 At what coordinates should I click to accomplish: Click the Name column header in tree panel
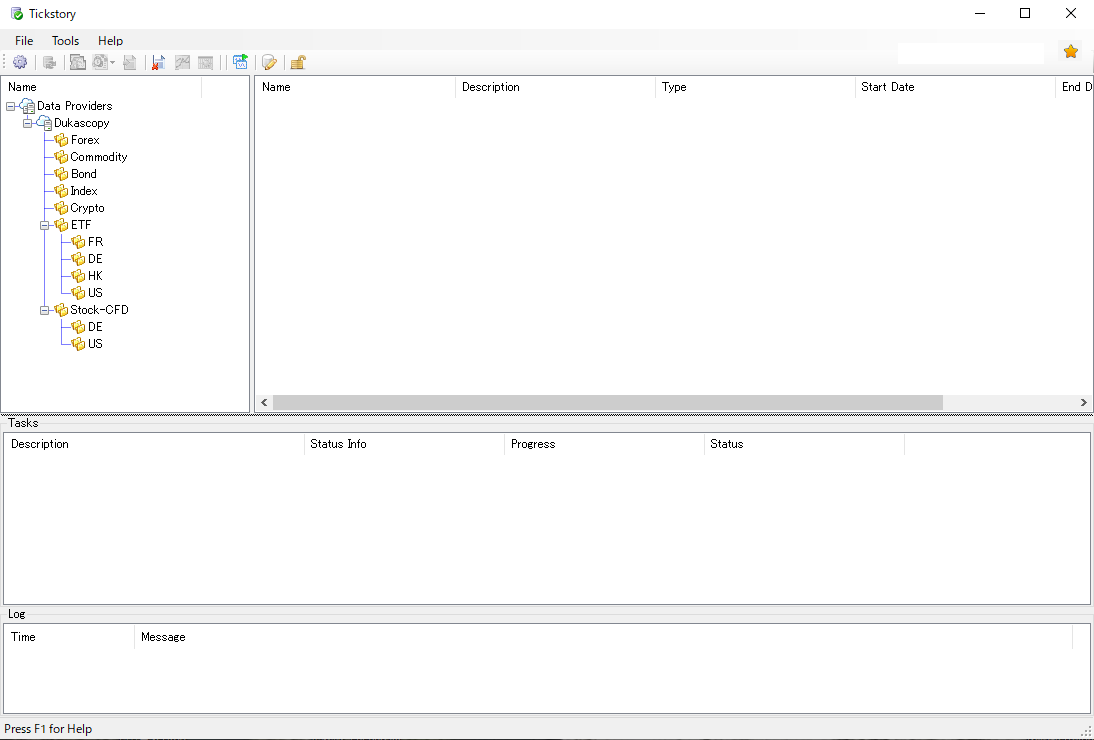coord(102,87)
